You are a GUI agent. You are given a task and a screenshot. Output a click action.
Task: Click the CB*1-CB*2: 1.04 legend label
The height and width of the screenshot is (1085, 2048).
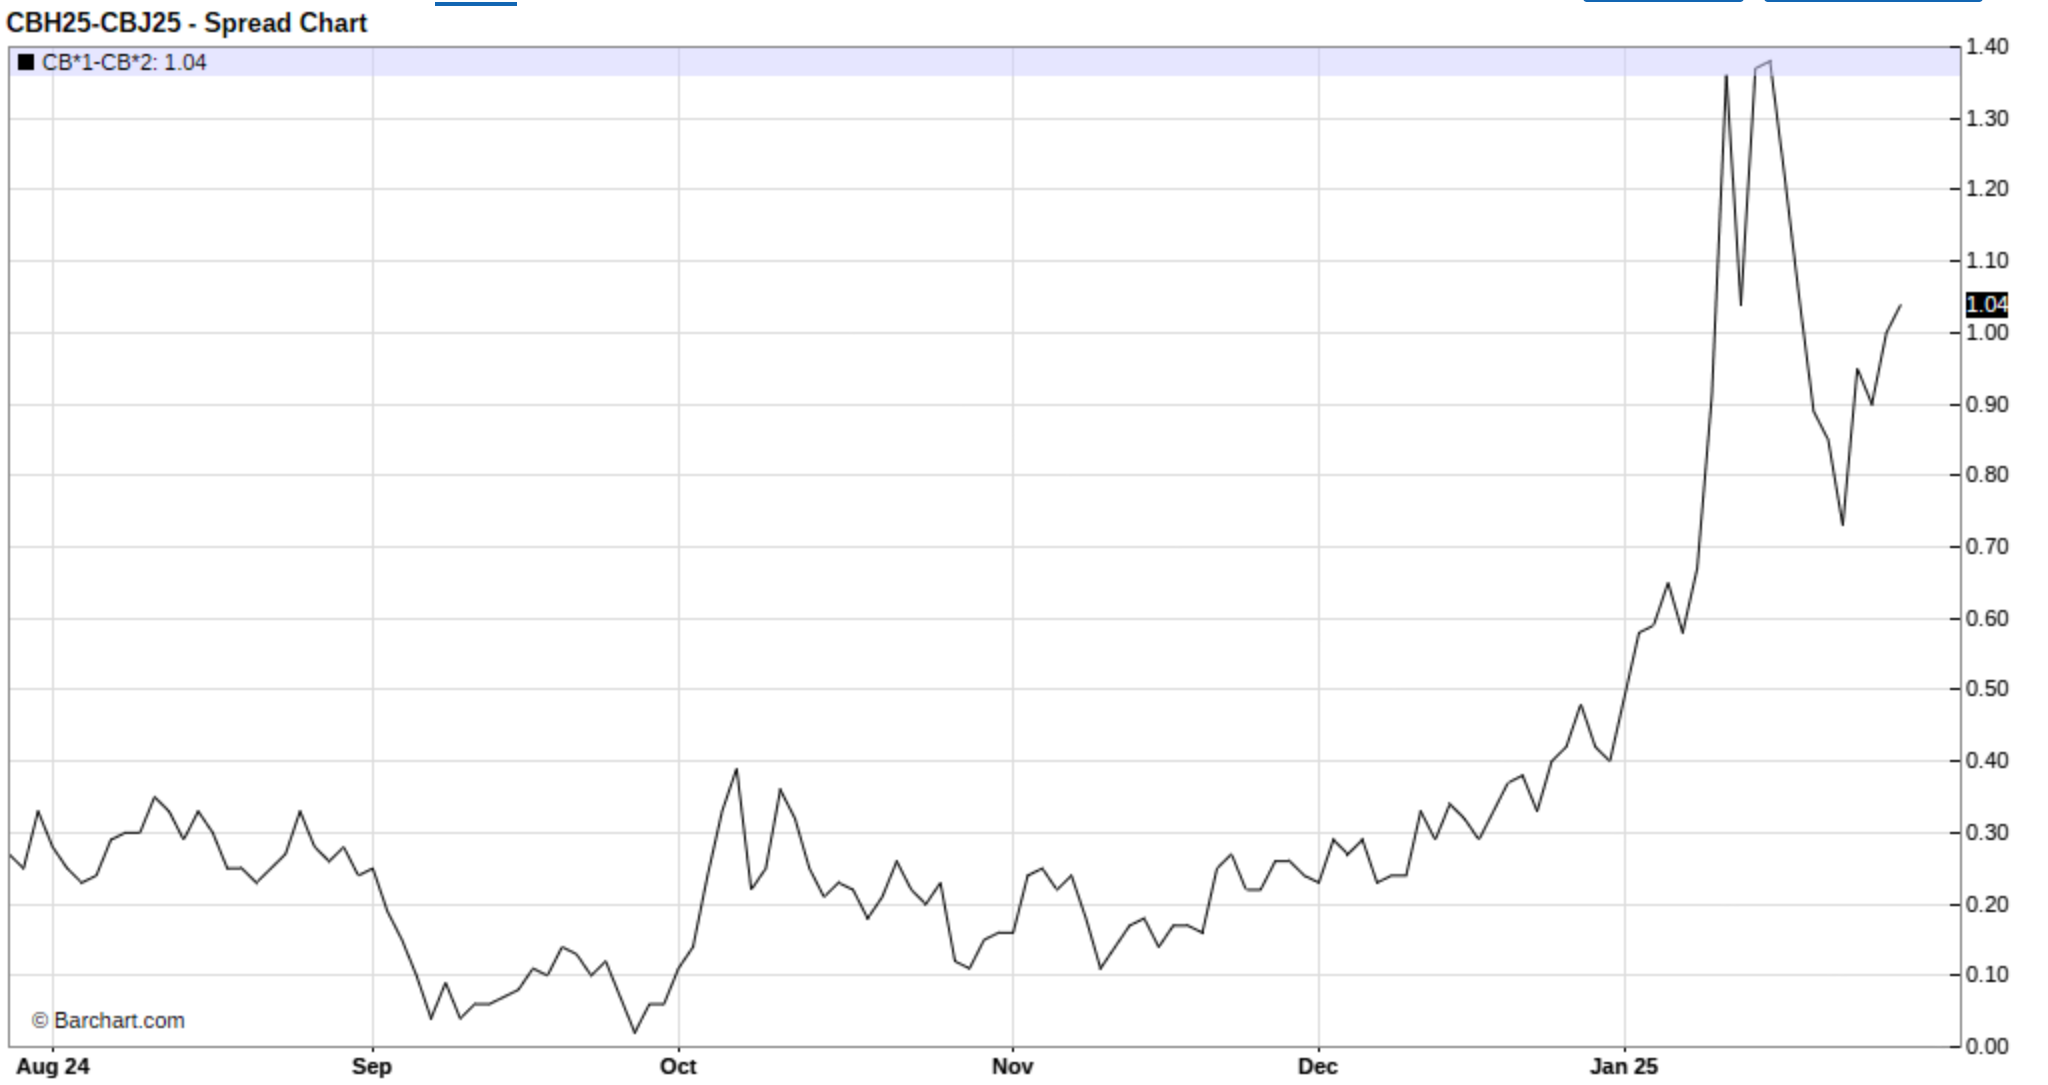click(124, 63)
